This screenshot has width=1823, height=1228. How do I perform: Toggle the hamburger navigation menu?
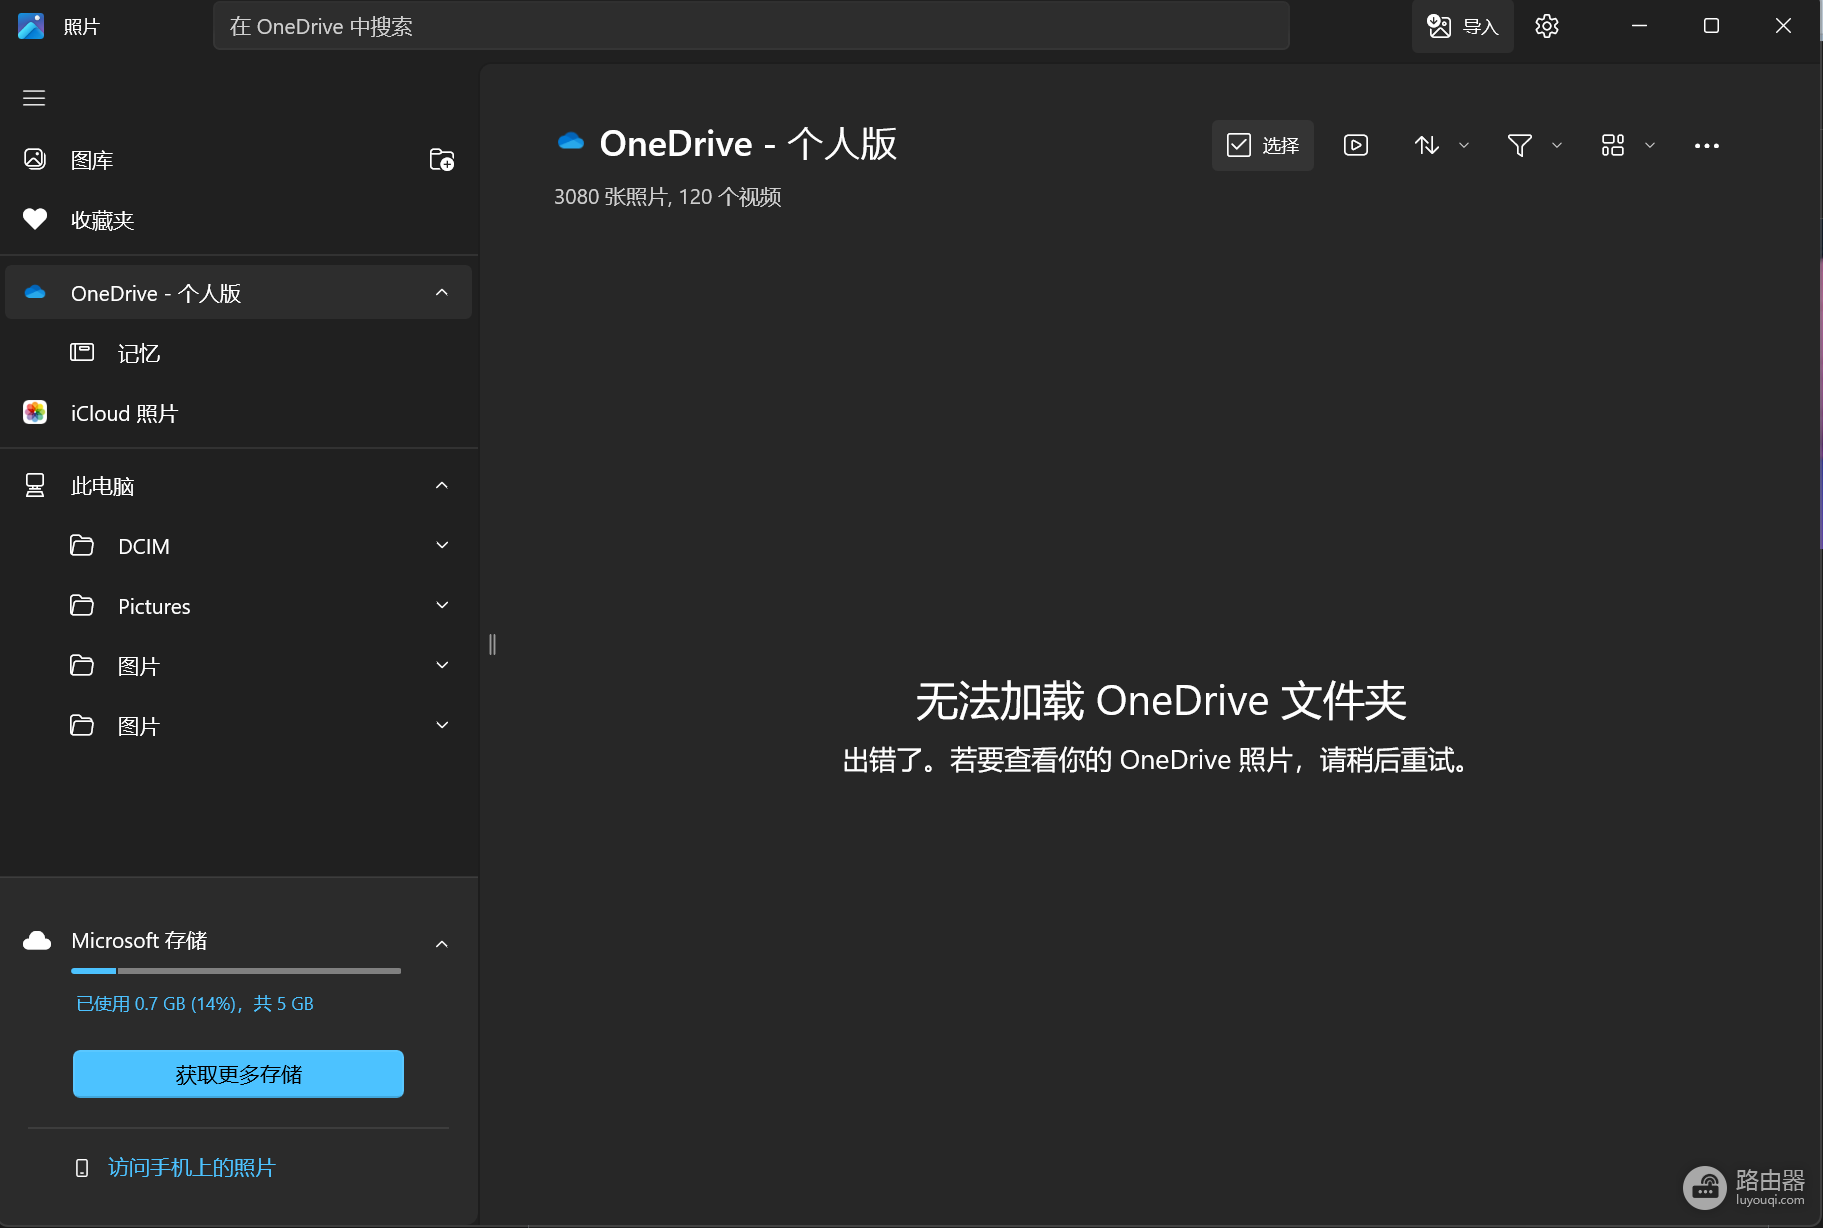pos(34,98)
